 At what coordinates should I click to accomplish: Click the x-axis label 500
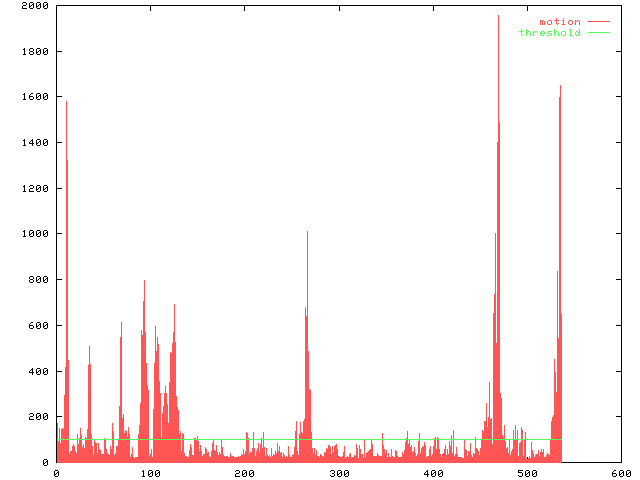(526, 473)
